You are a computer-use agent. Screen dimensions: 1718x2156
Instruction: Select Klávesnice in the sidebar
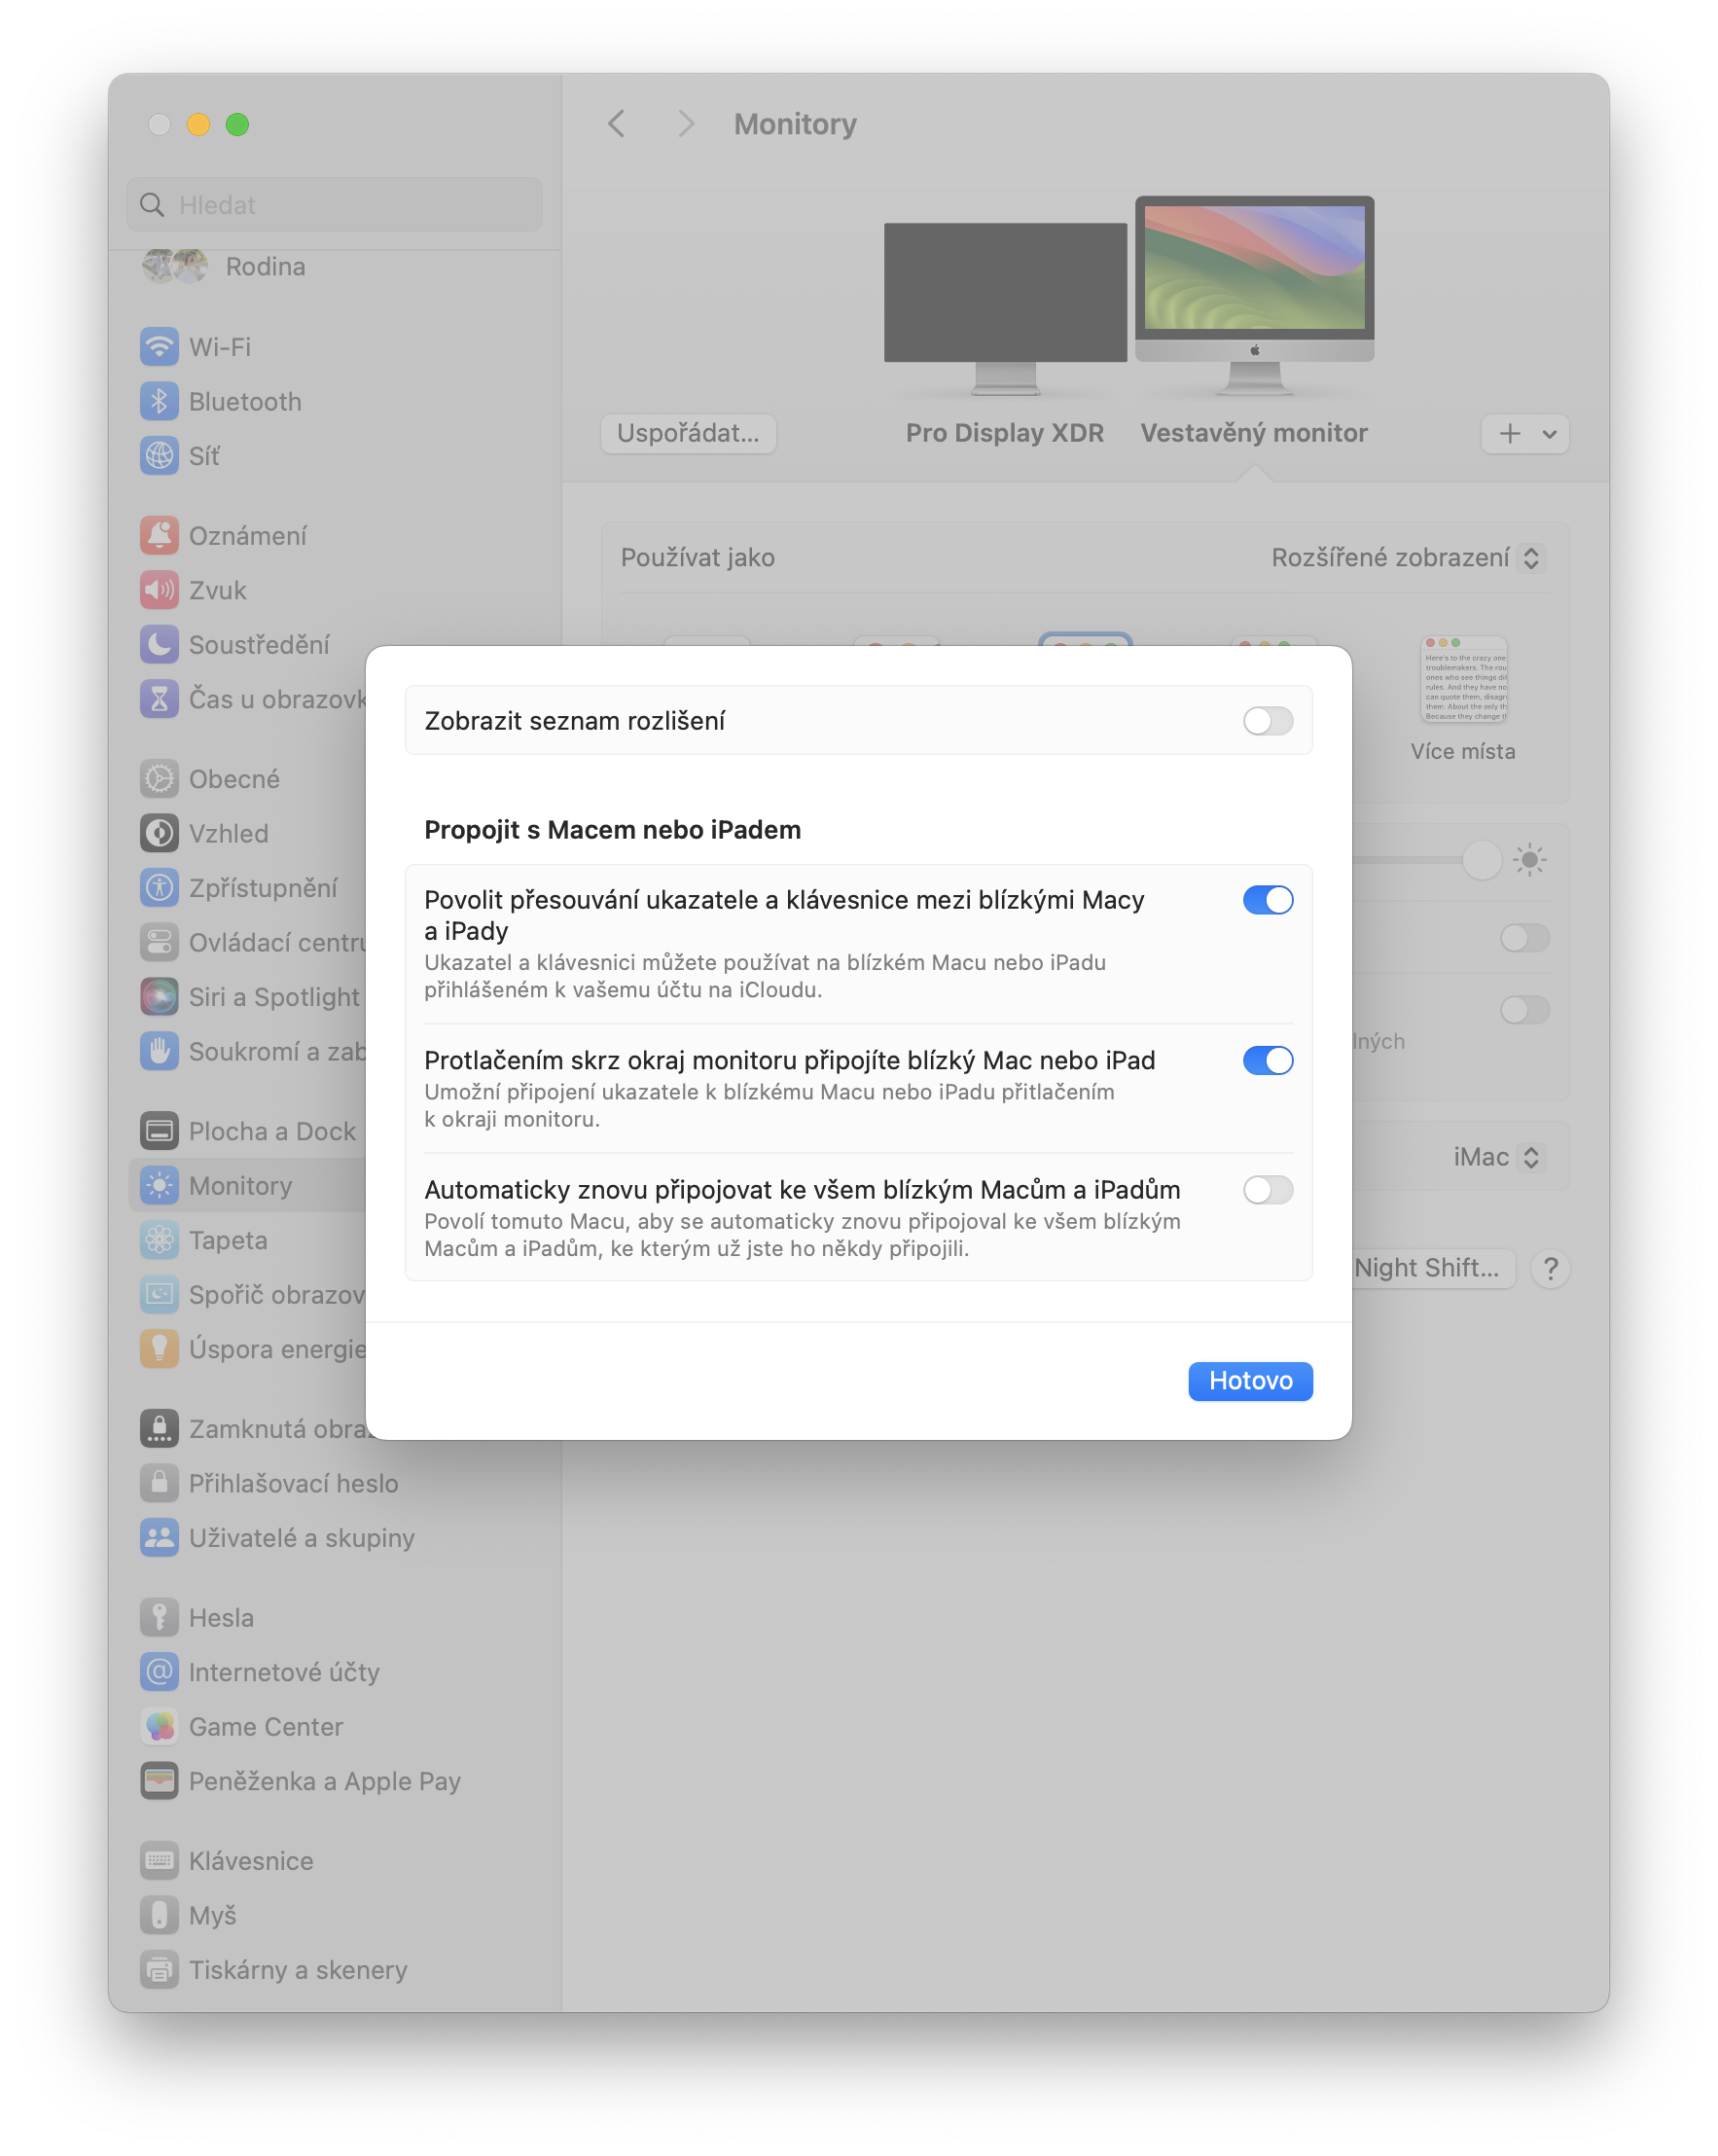(249, 1860)
